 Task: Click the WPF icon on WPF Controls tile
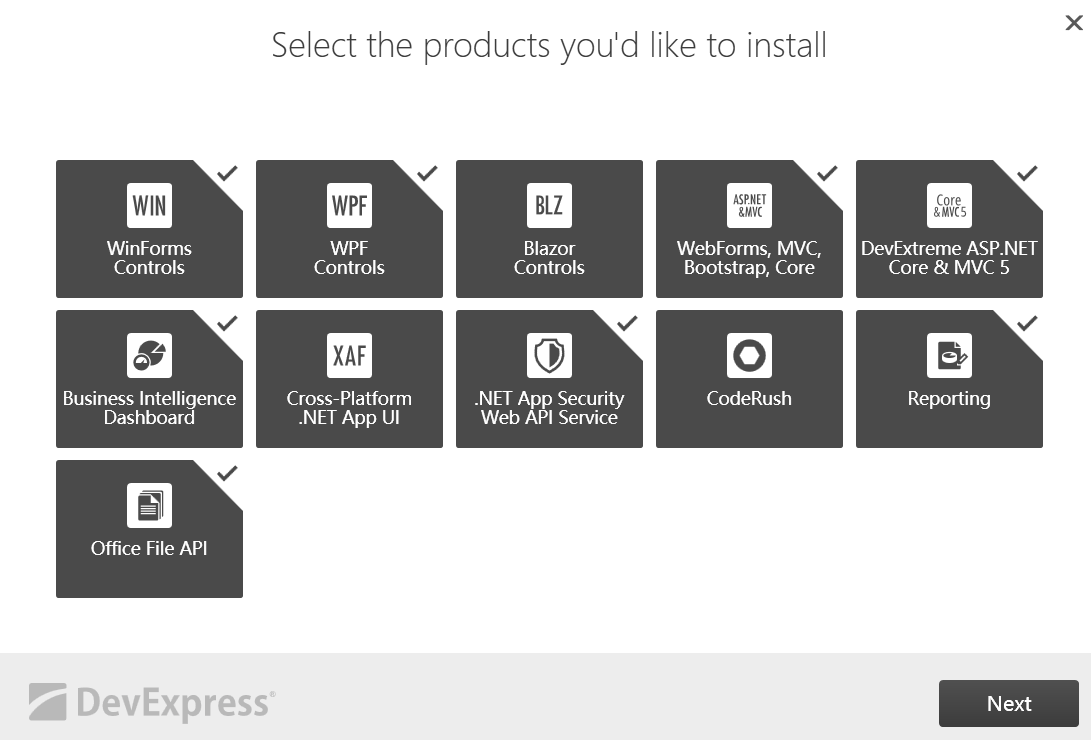point(349,205)
